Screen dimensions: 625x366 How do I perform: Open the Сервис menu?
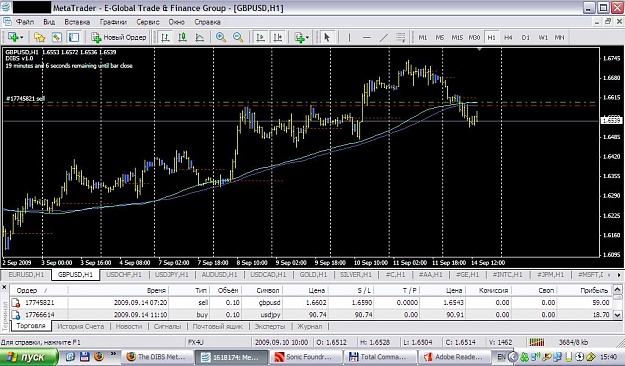coord(148,22)
